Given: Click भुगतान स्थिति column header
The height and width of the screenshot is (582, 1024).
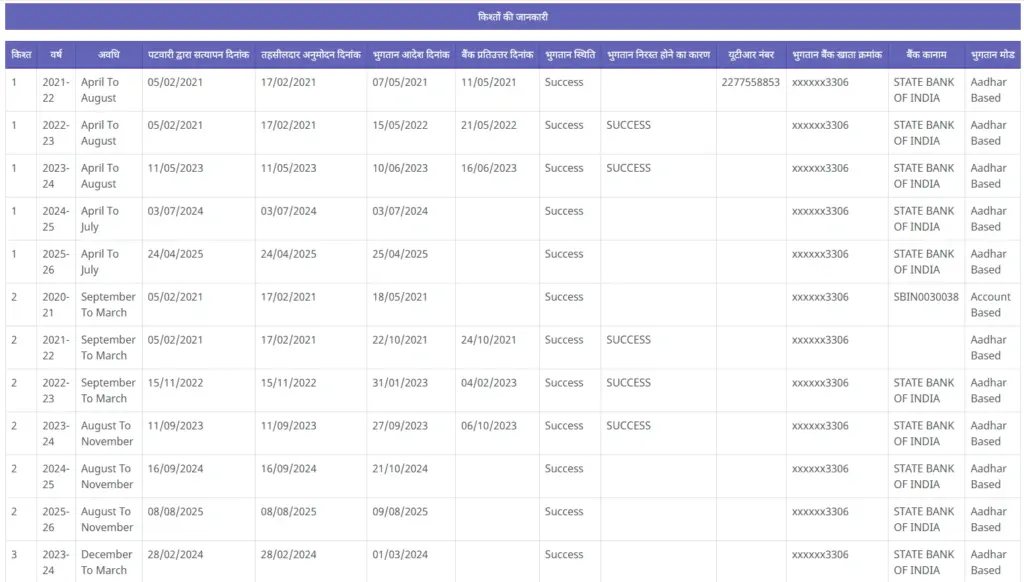Looking at the screenshot, I should pyautogui.click(x=570, y=55).
